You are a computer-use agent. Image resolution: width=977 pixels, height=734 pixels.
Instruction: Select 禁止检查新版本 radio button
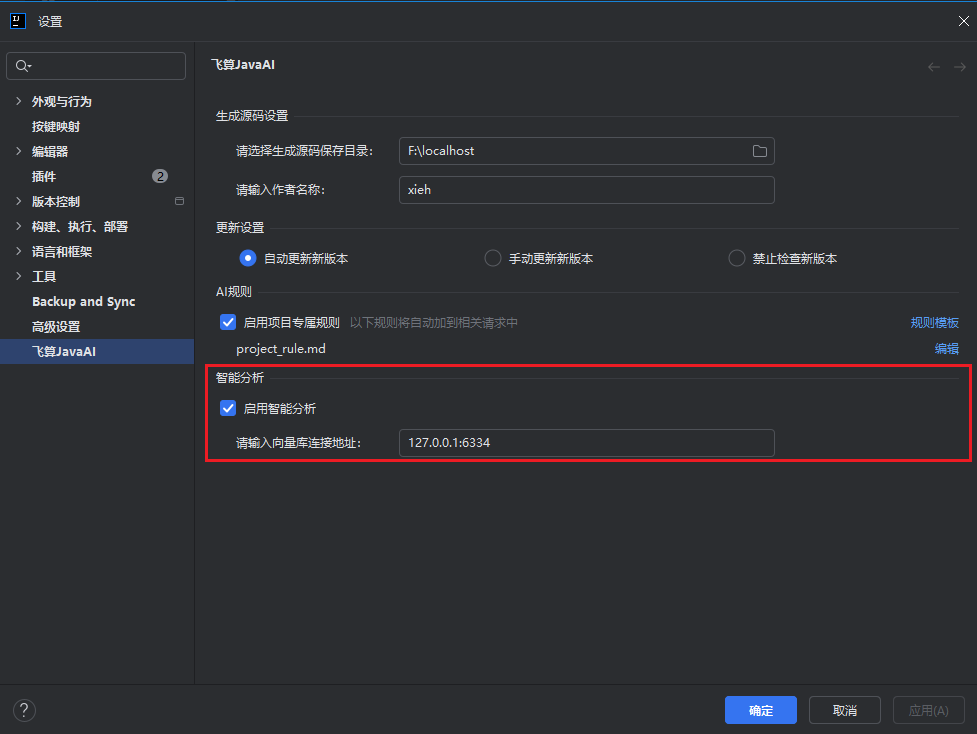tap(736, 258)
